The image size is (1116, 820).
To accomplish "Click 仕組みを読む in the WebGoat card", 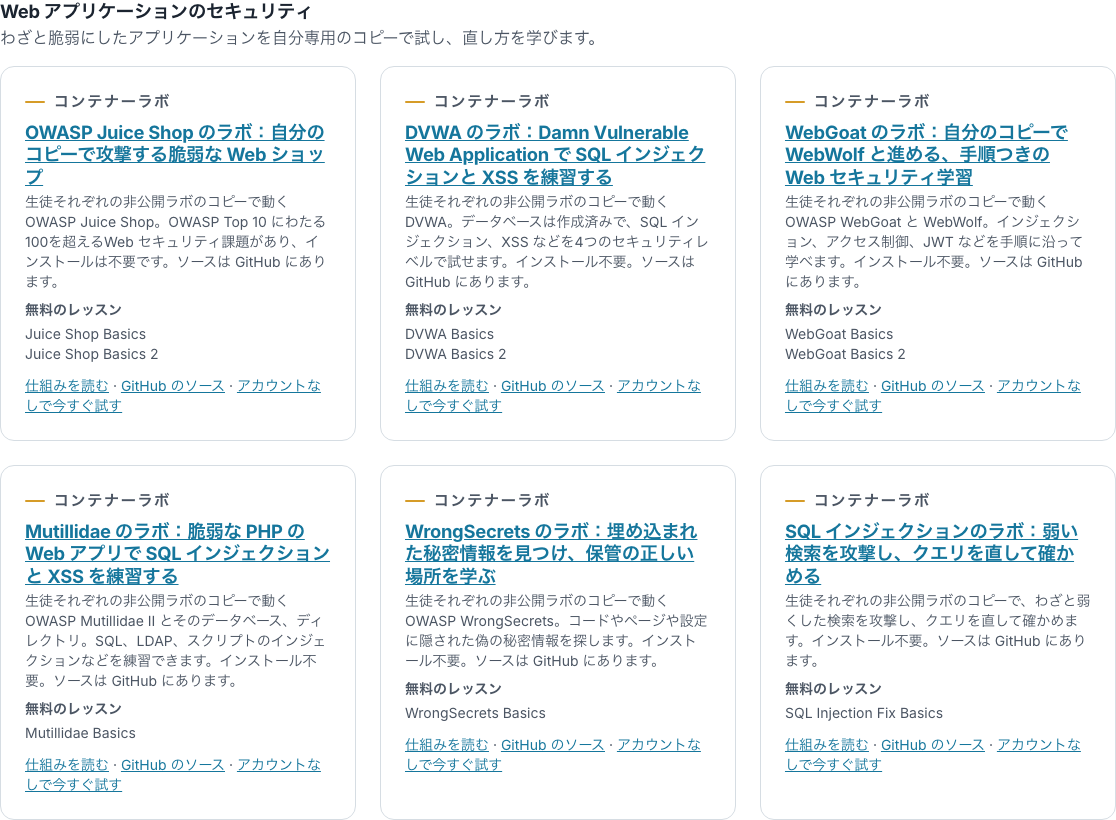I will click(827, 386).
